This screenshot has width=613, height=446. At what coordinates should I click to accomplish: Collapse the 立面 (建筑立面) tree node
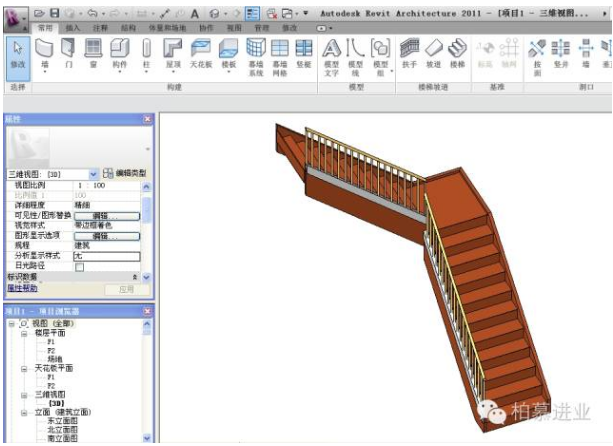[24, 413]
